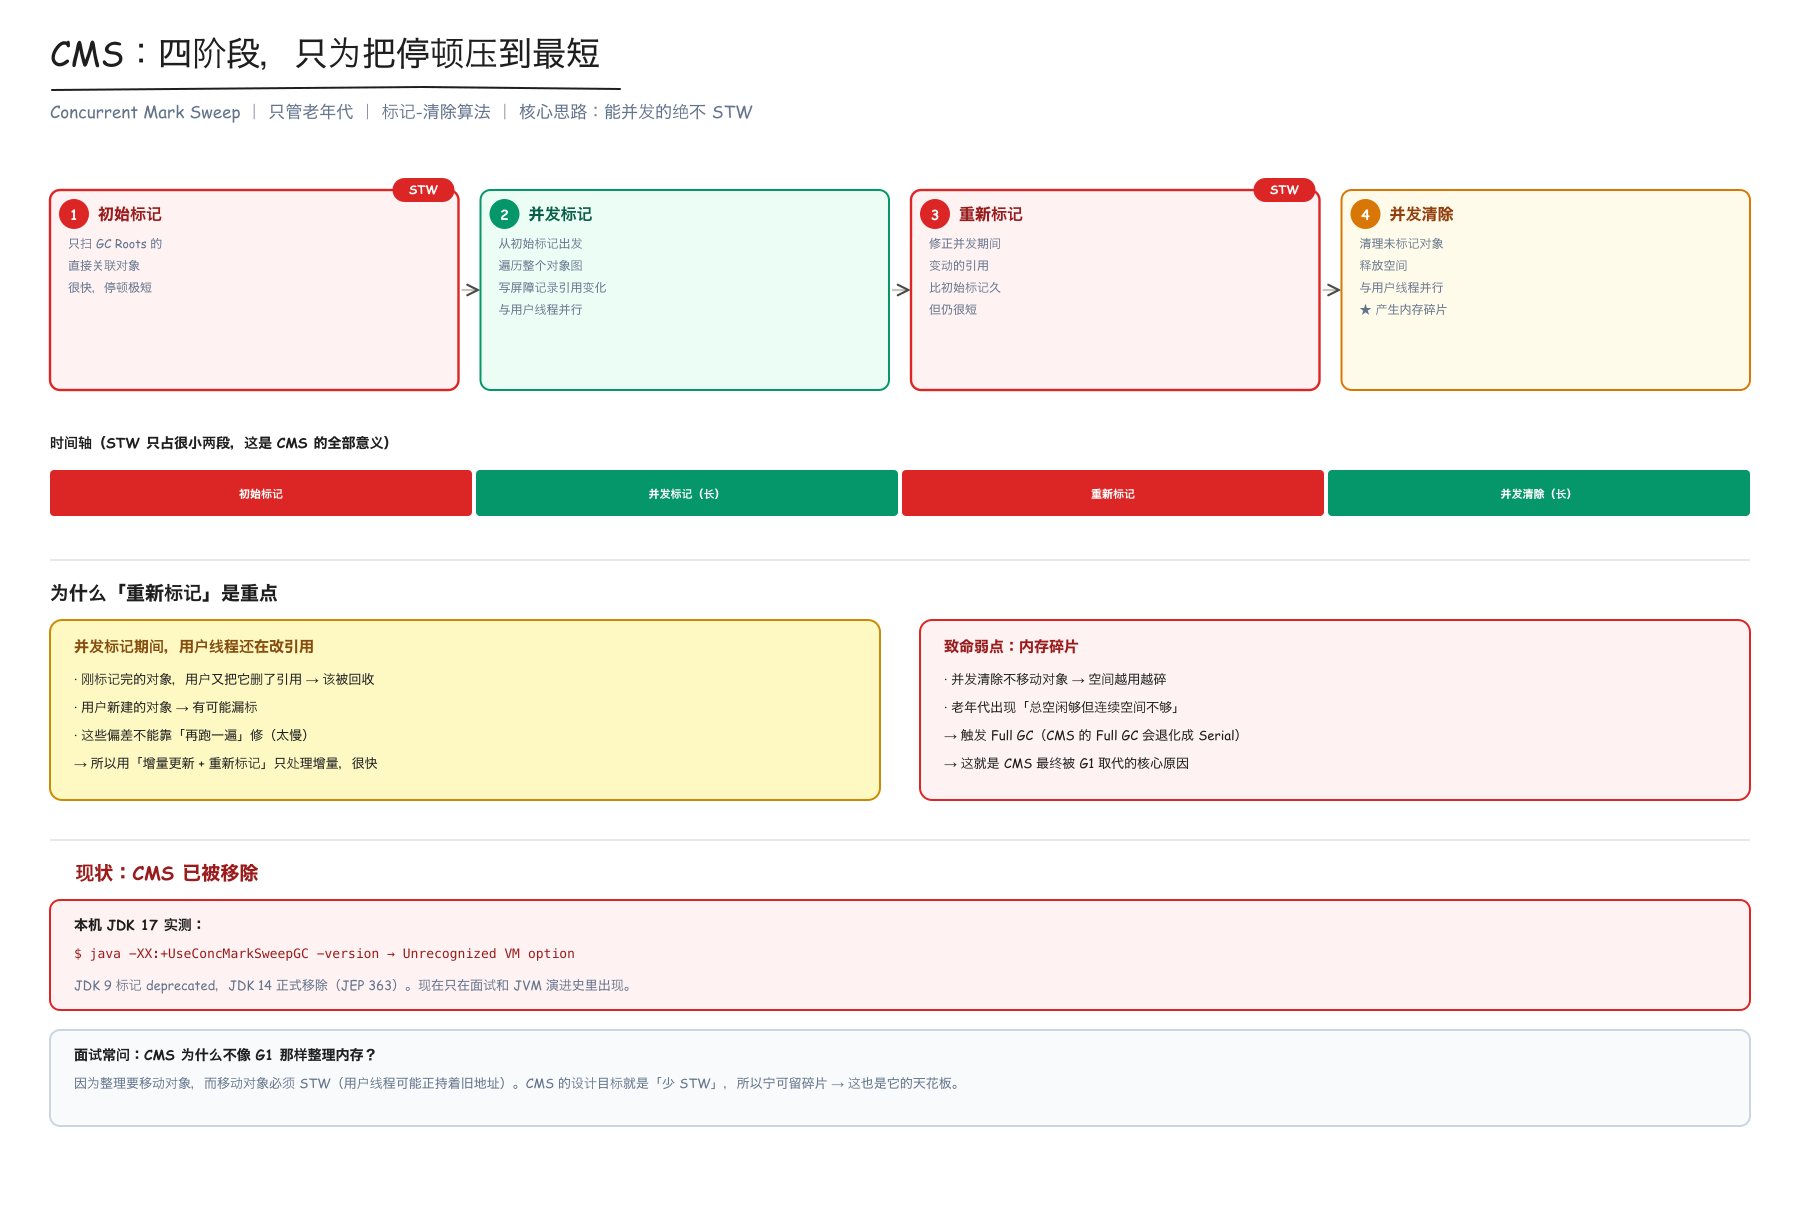Click the 重新标记 card heading
Viewport: 1800px width, 1206px height.
991,214
